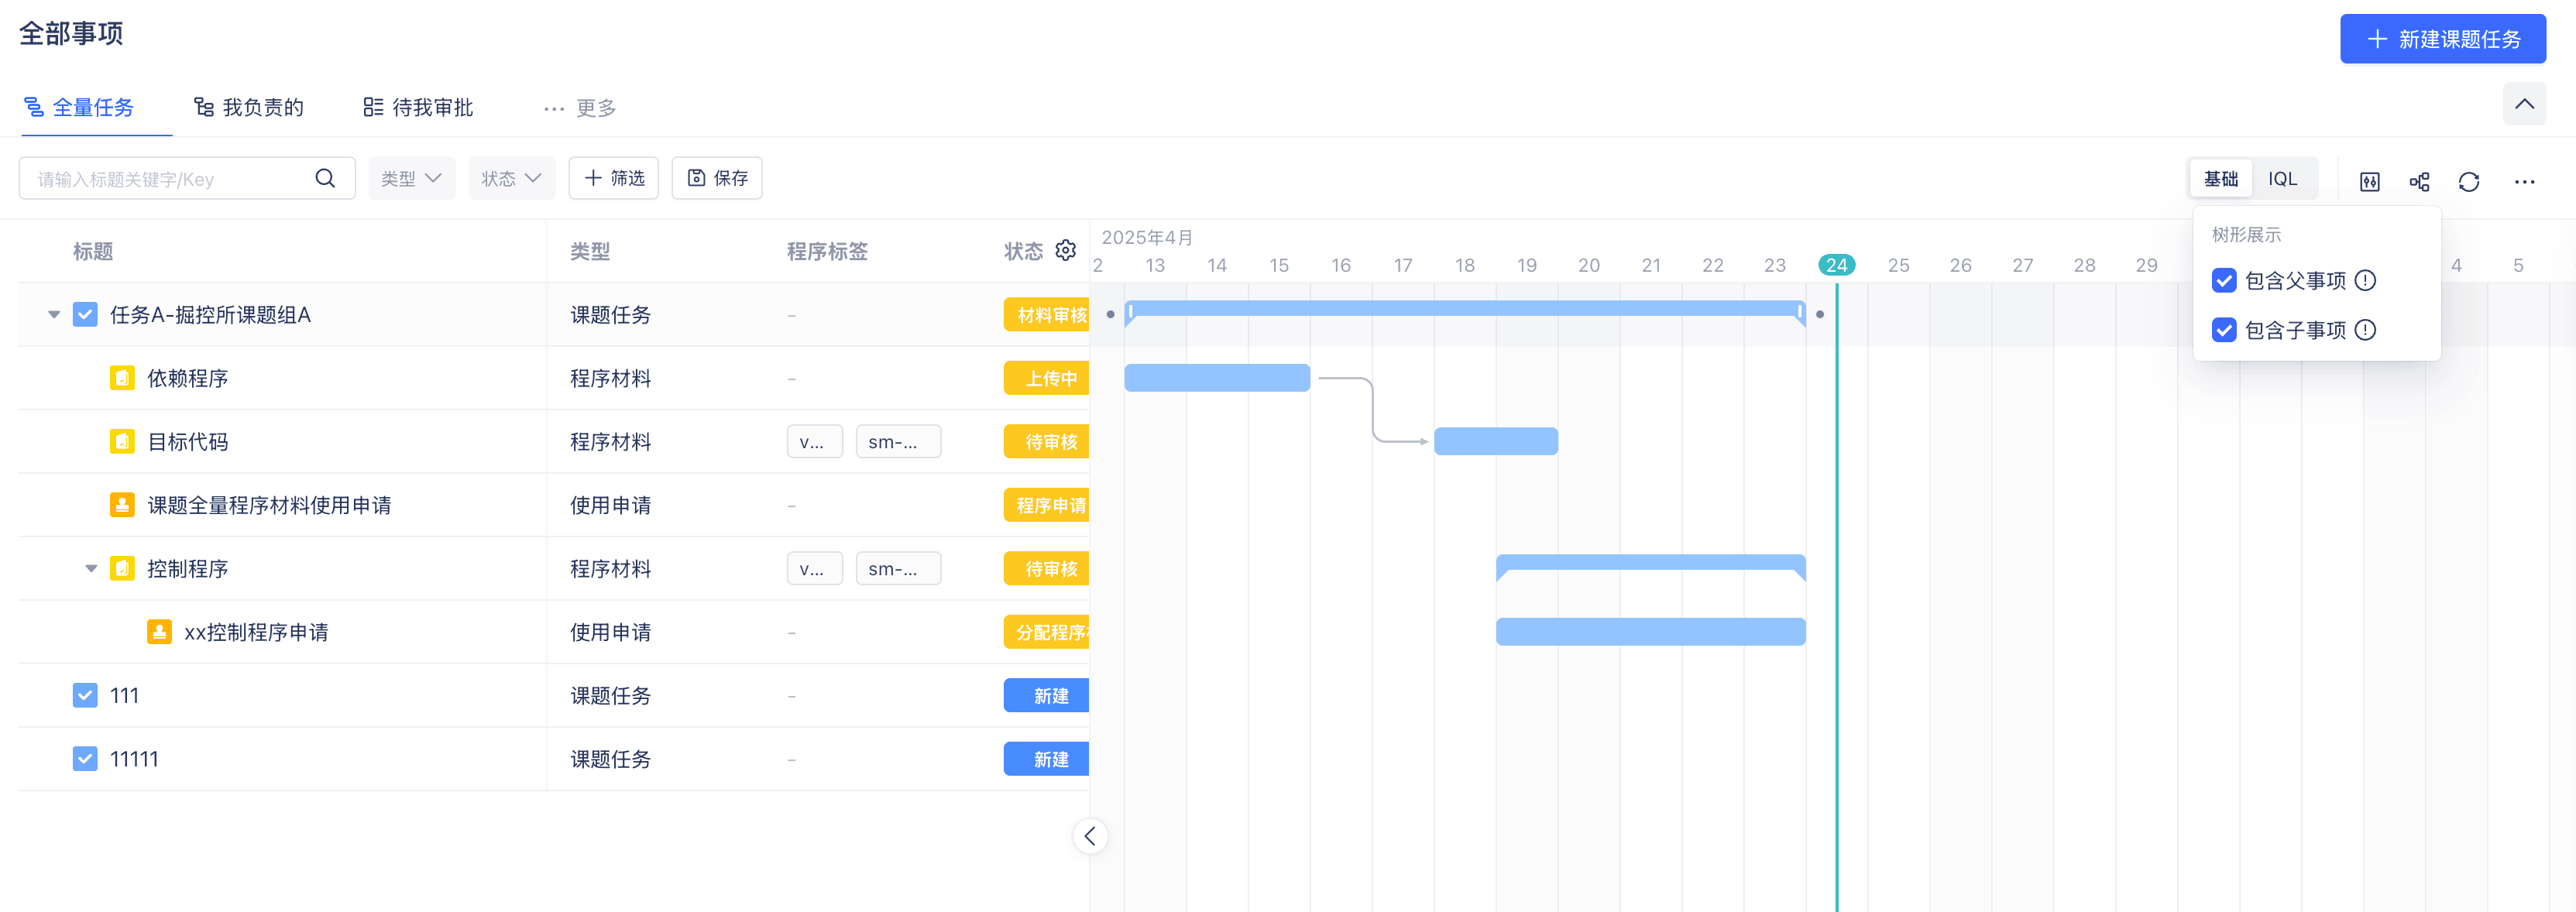This screenshot has height=912, width=2576.
Task: Collapse 任务A-掘控所课题组A tree row
Action: (x=54, y=315)
